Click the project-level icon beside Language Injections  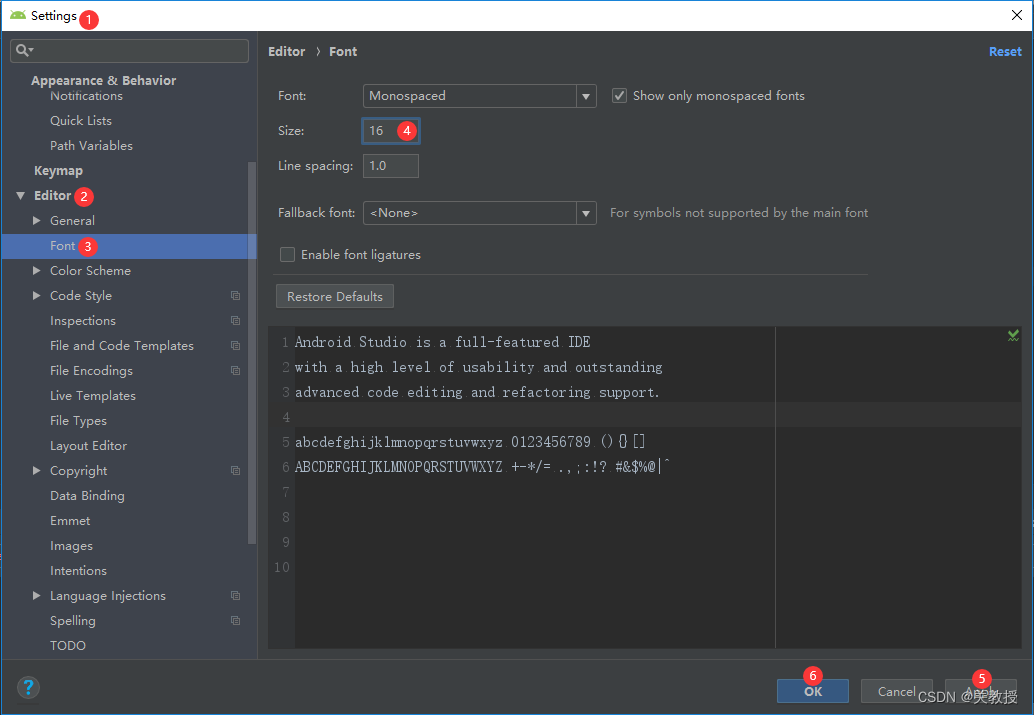(x=235, y=596)
